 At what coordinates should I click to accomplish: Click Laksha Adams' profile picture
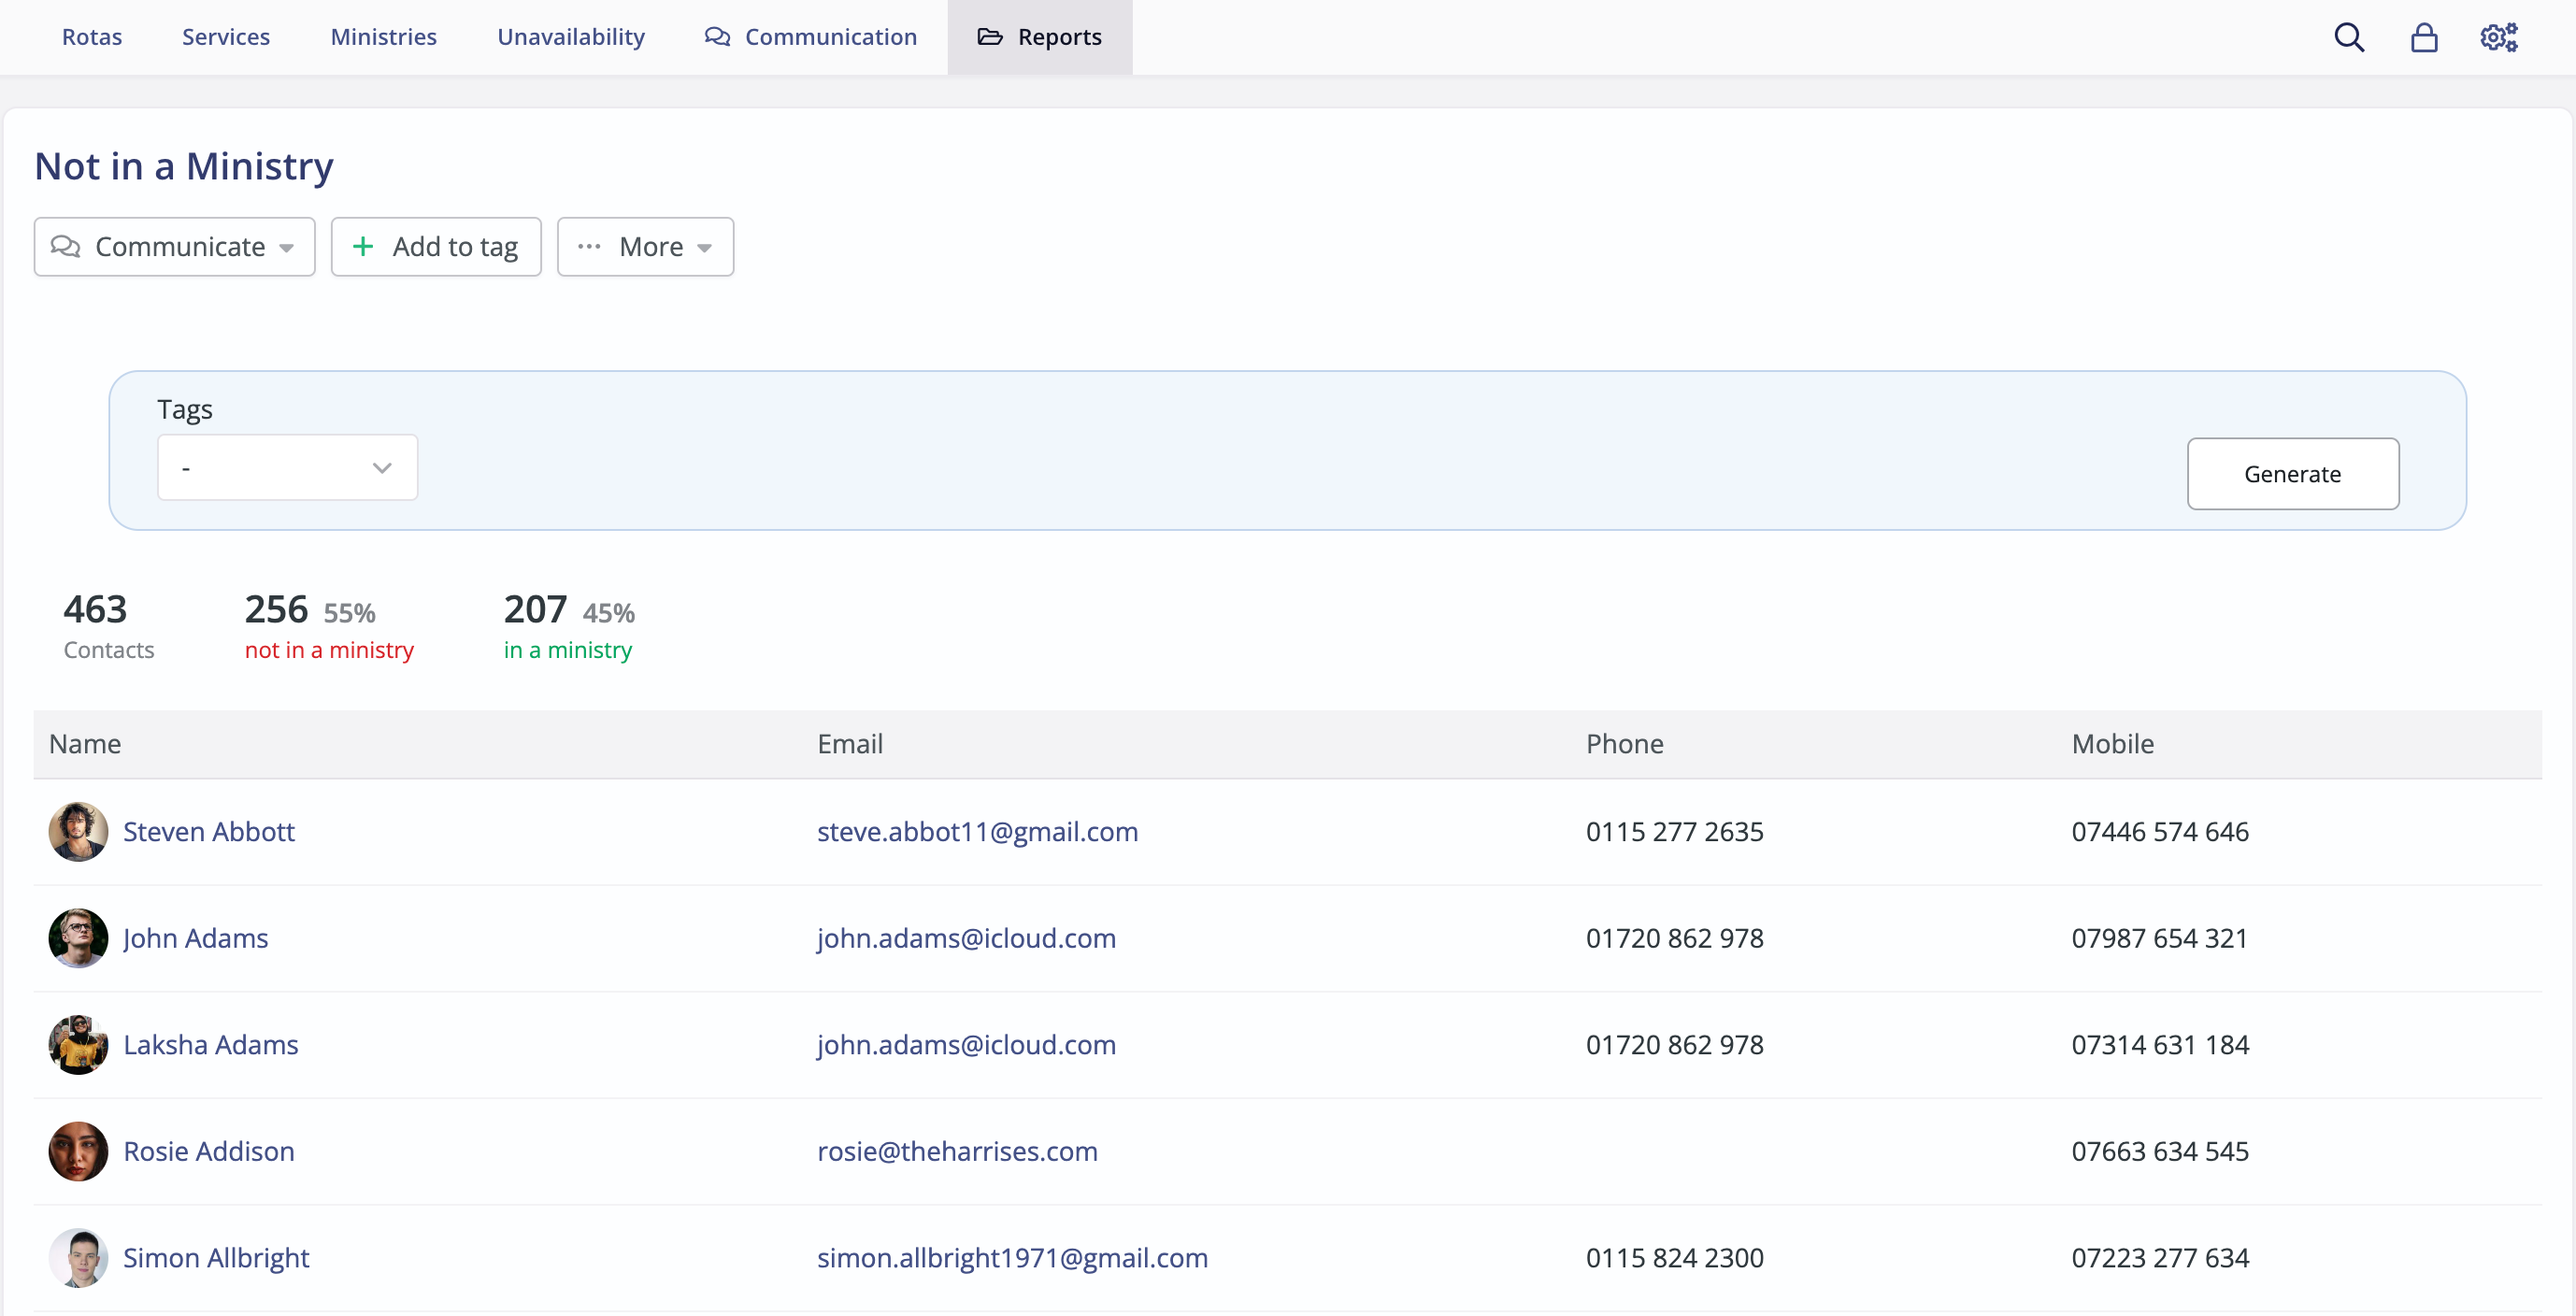click(78, 1044)
